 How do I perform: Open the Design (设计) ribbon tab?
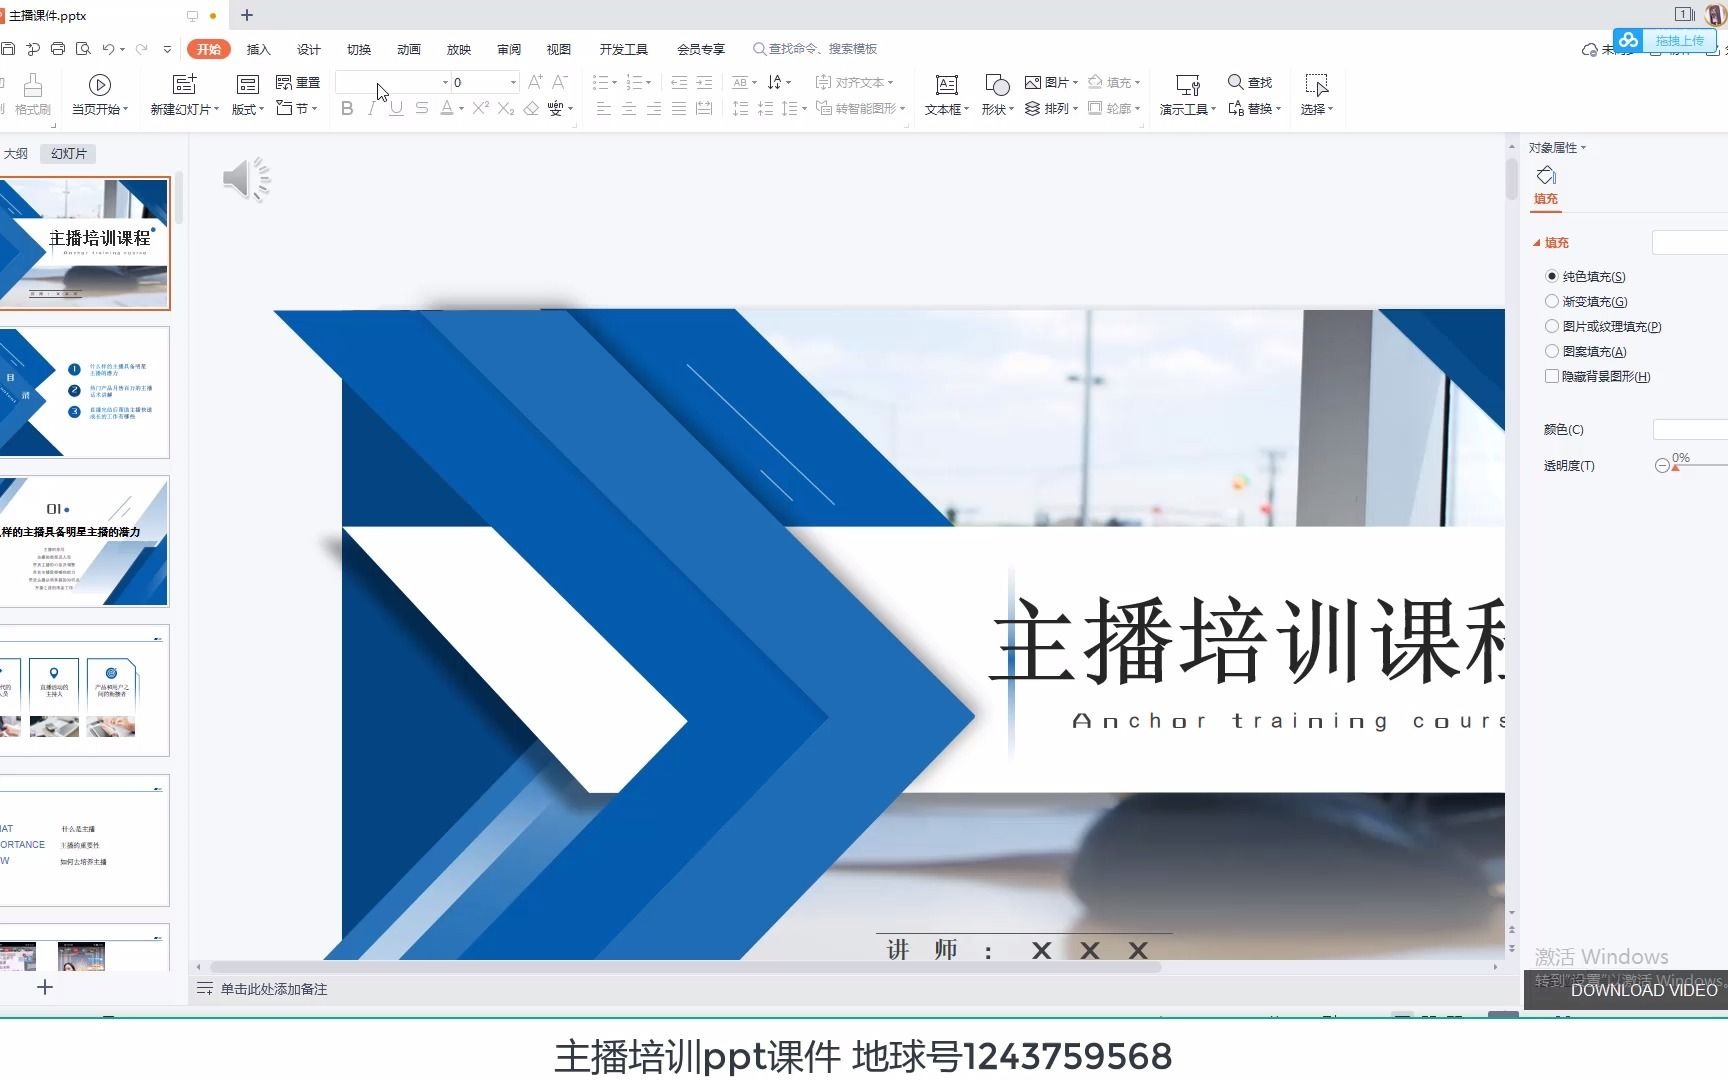[309, 49]
